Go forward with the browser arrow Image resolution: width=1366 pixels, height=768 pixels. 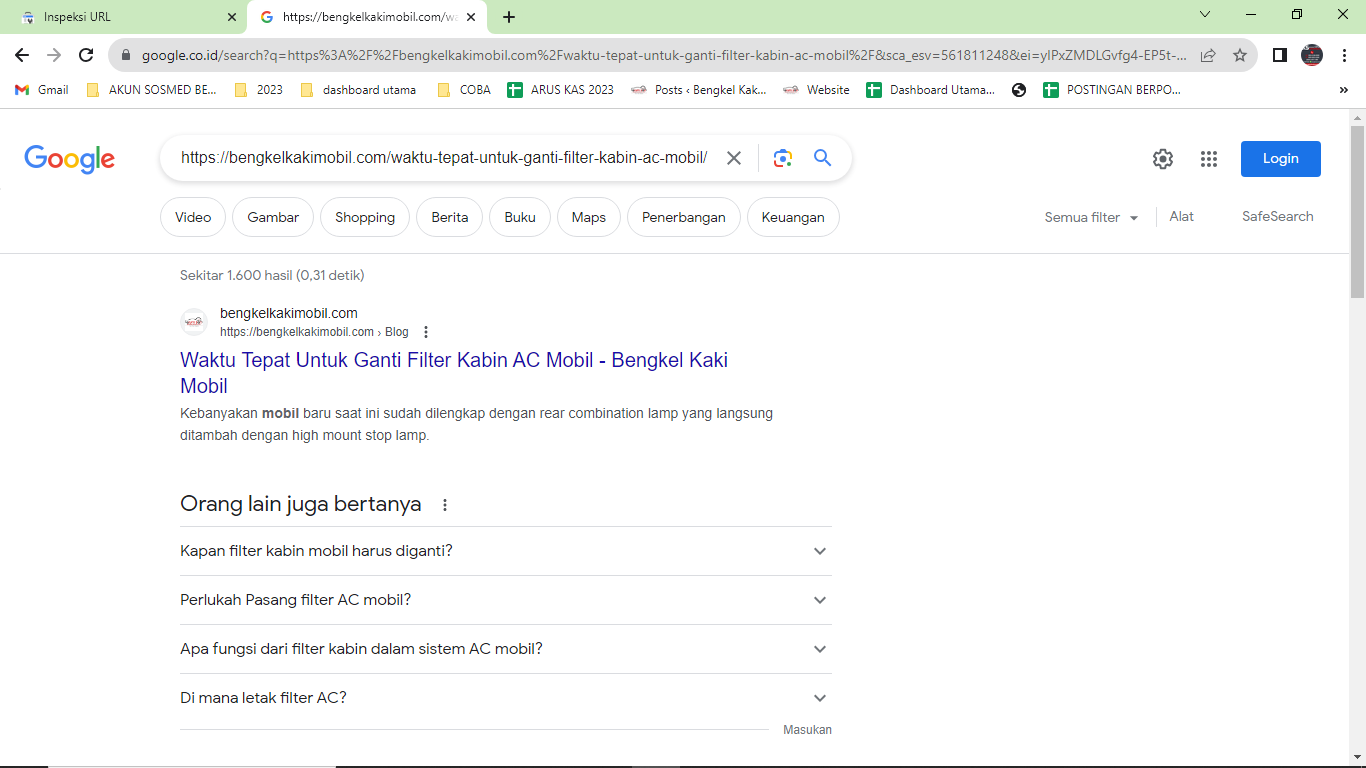pos(54,55)
